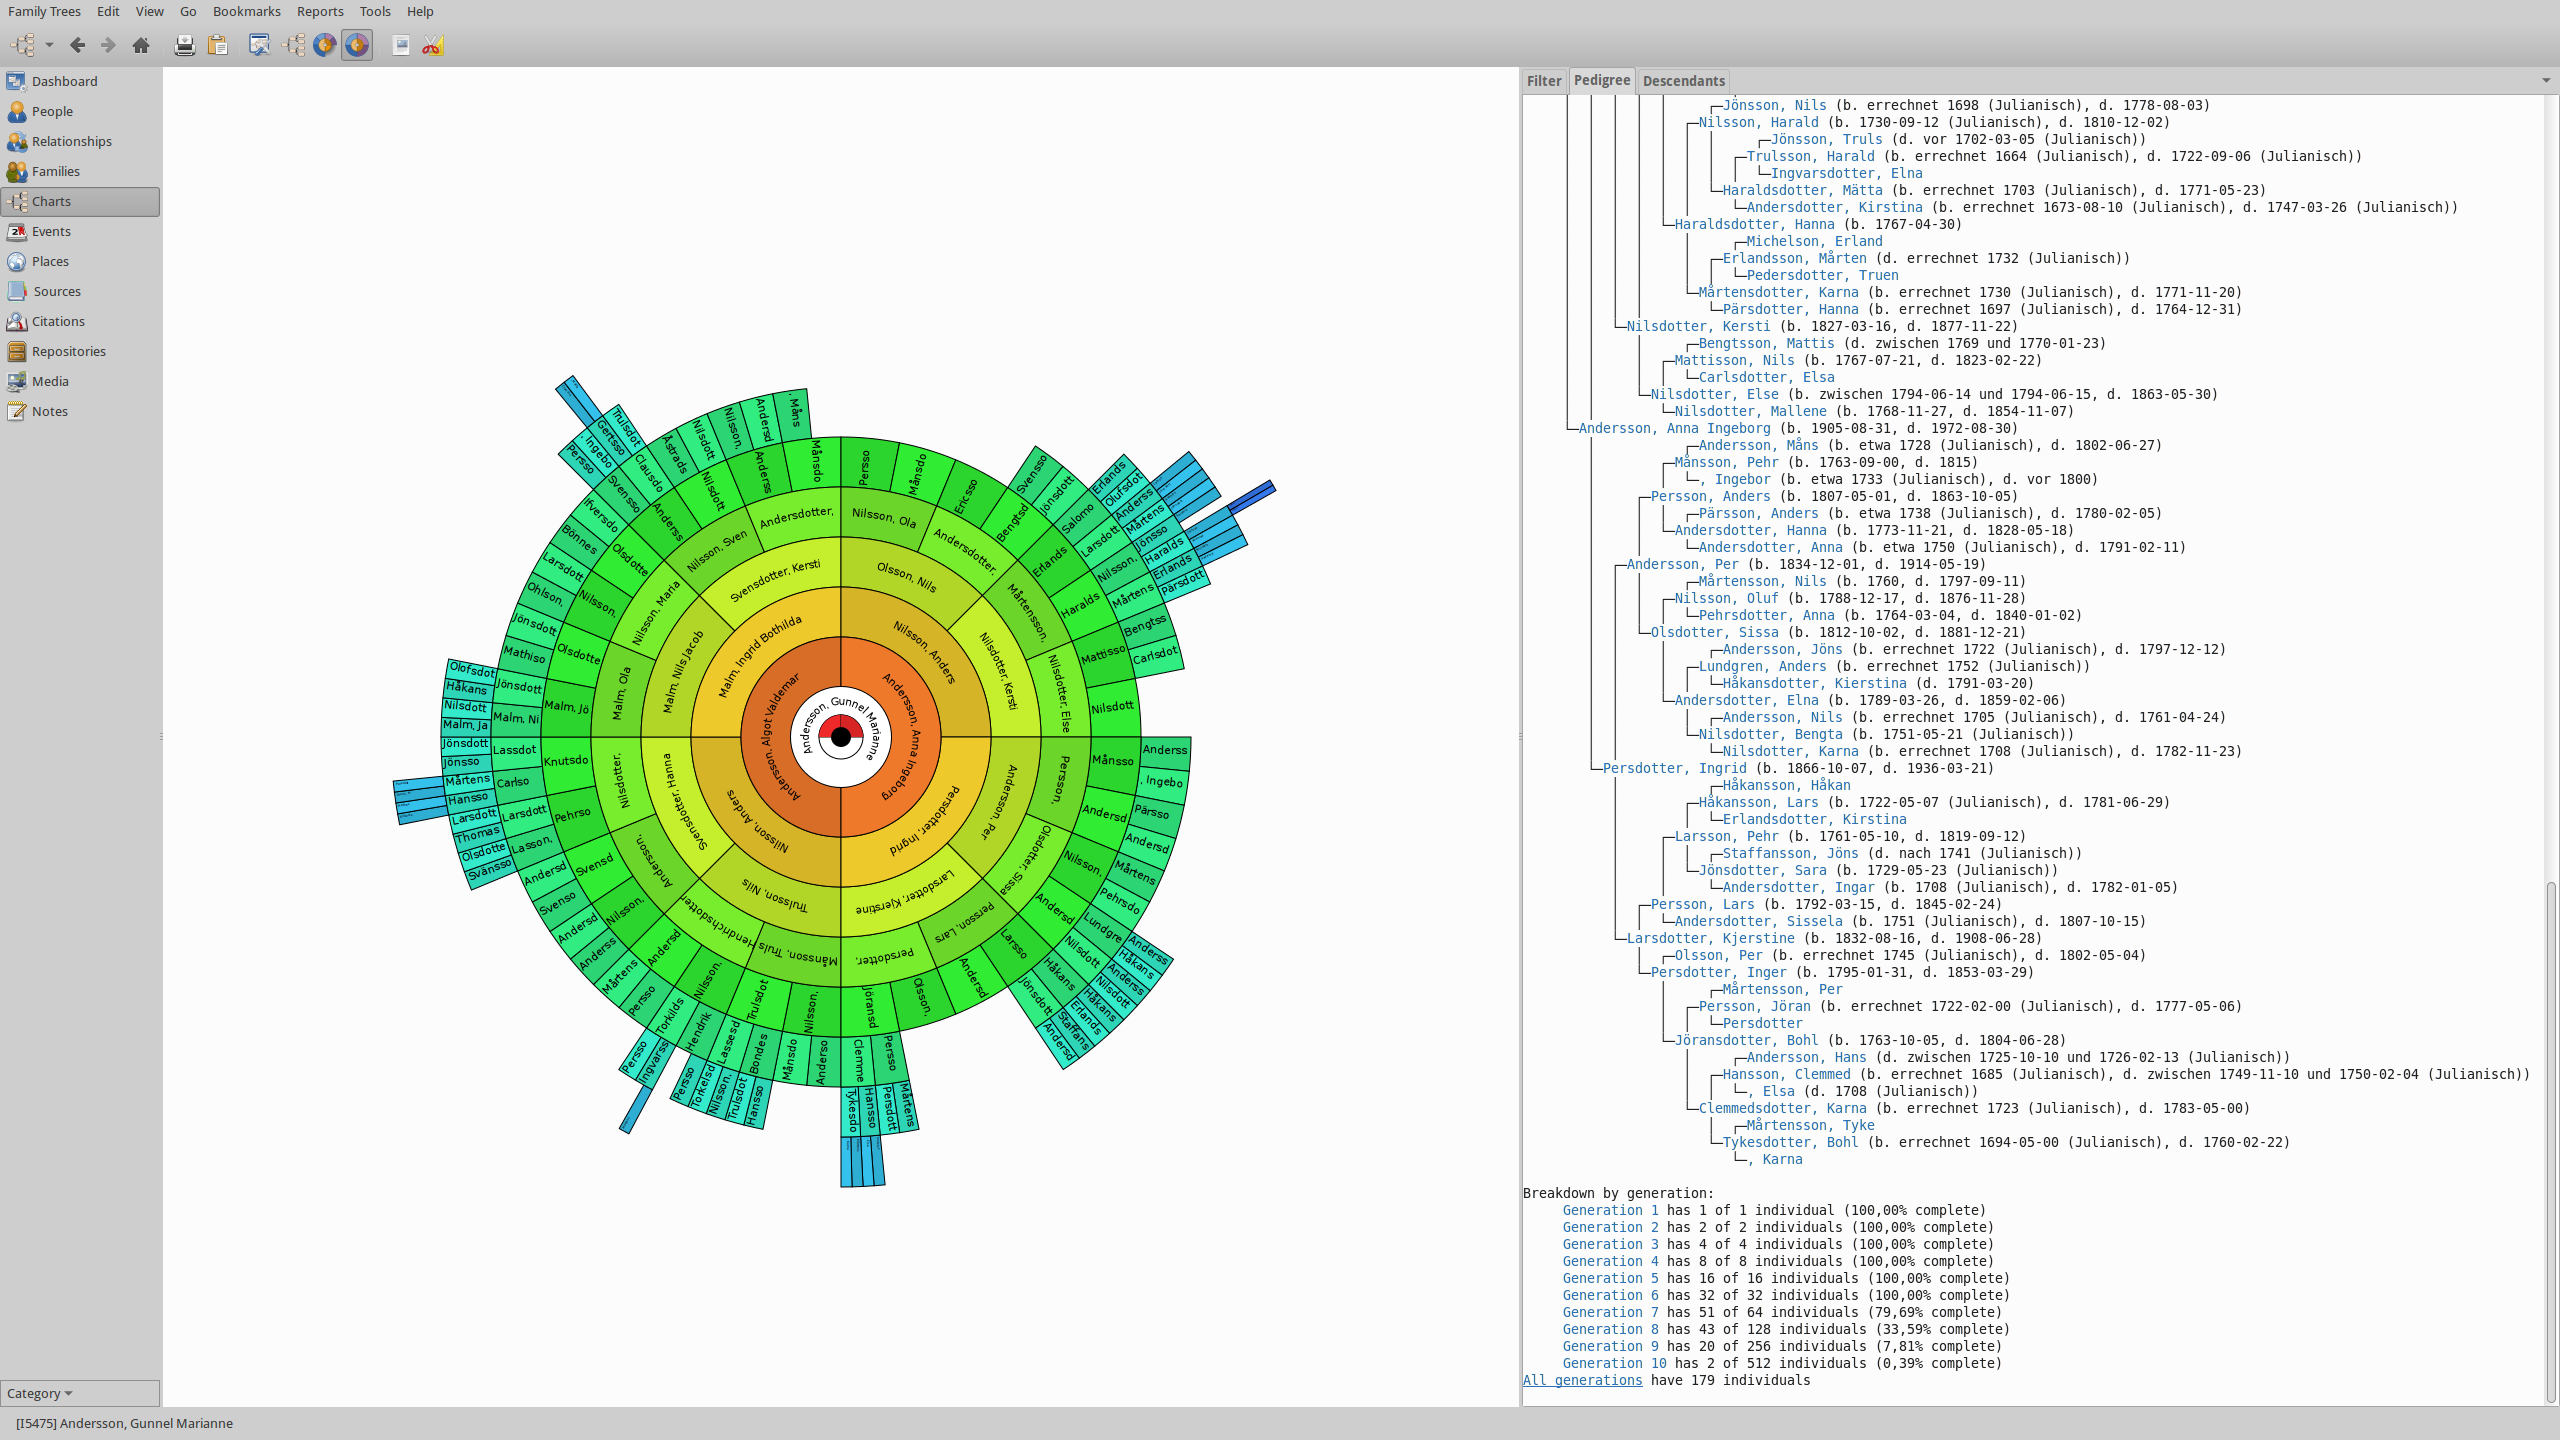This screenshot has height=1440, width=2560.
Task: Open the sidebar tab menu arrow
Action: pyautogui.click(x=2545, y=81)
